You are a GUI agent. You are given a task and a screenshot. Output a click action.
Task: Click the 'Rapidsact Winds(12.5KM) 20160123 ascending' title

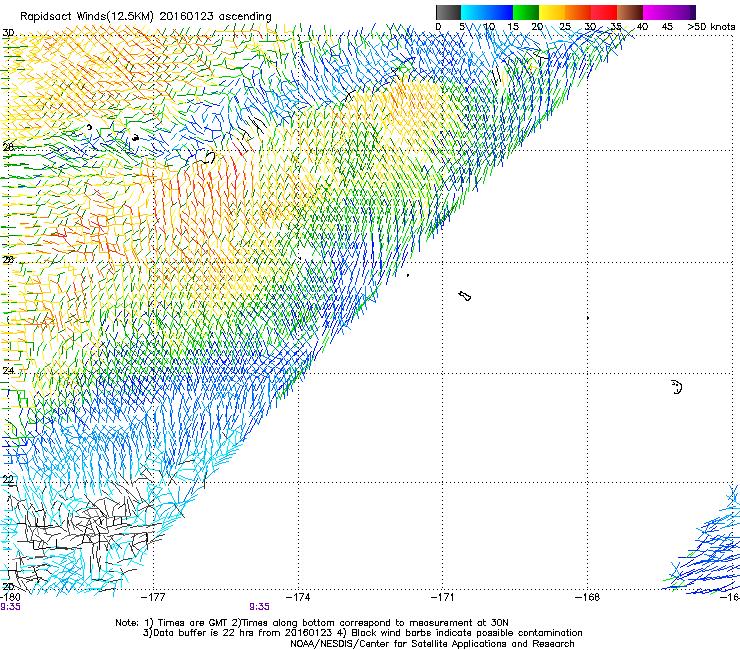pyautogui.click(x=146, y=17)
